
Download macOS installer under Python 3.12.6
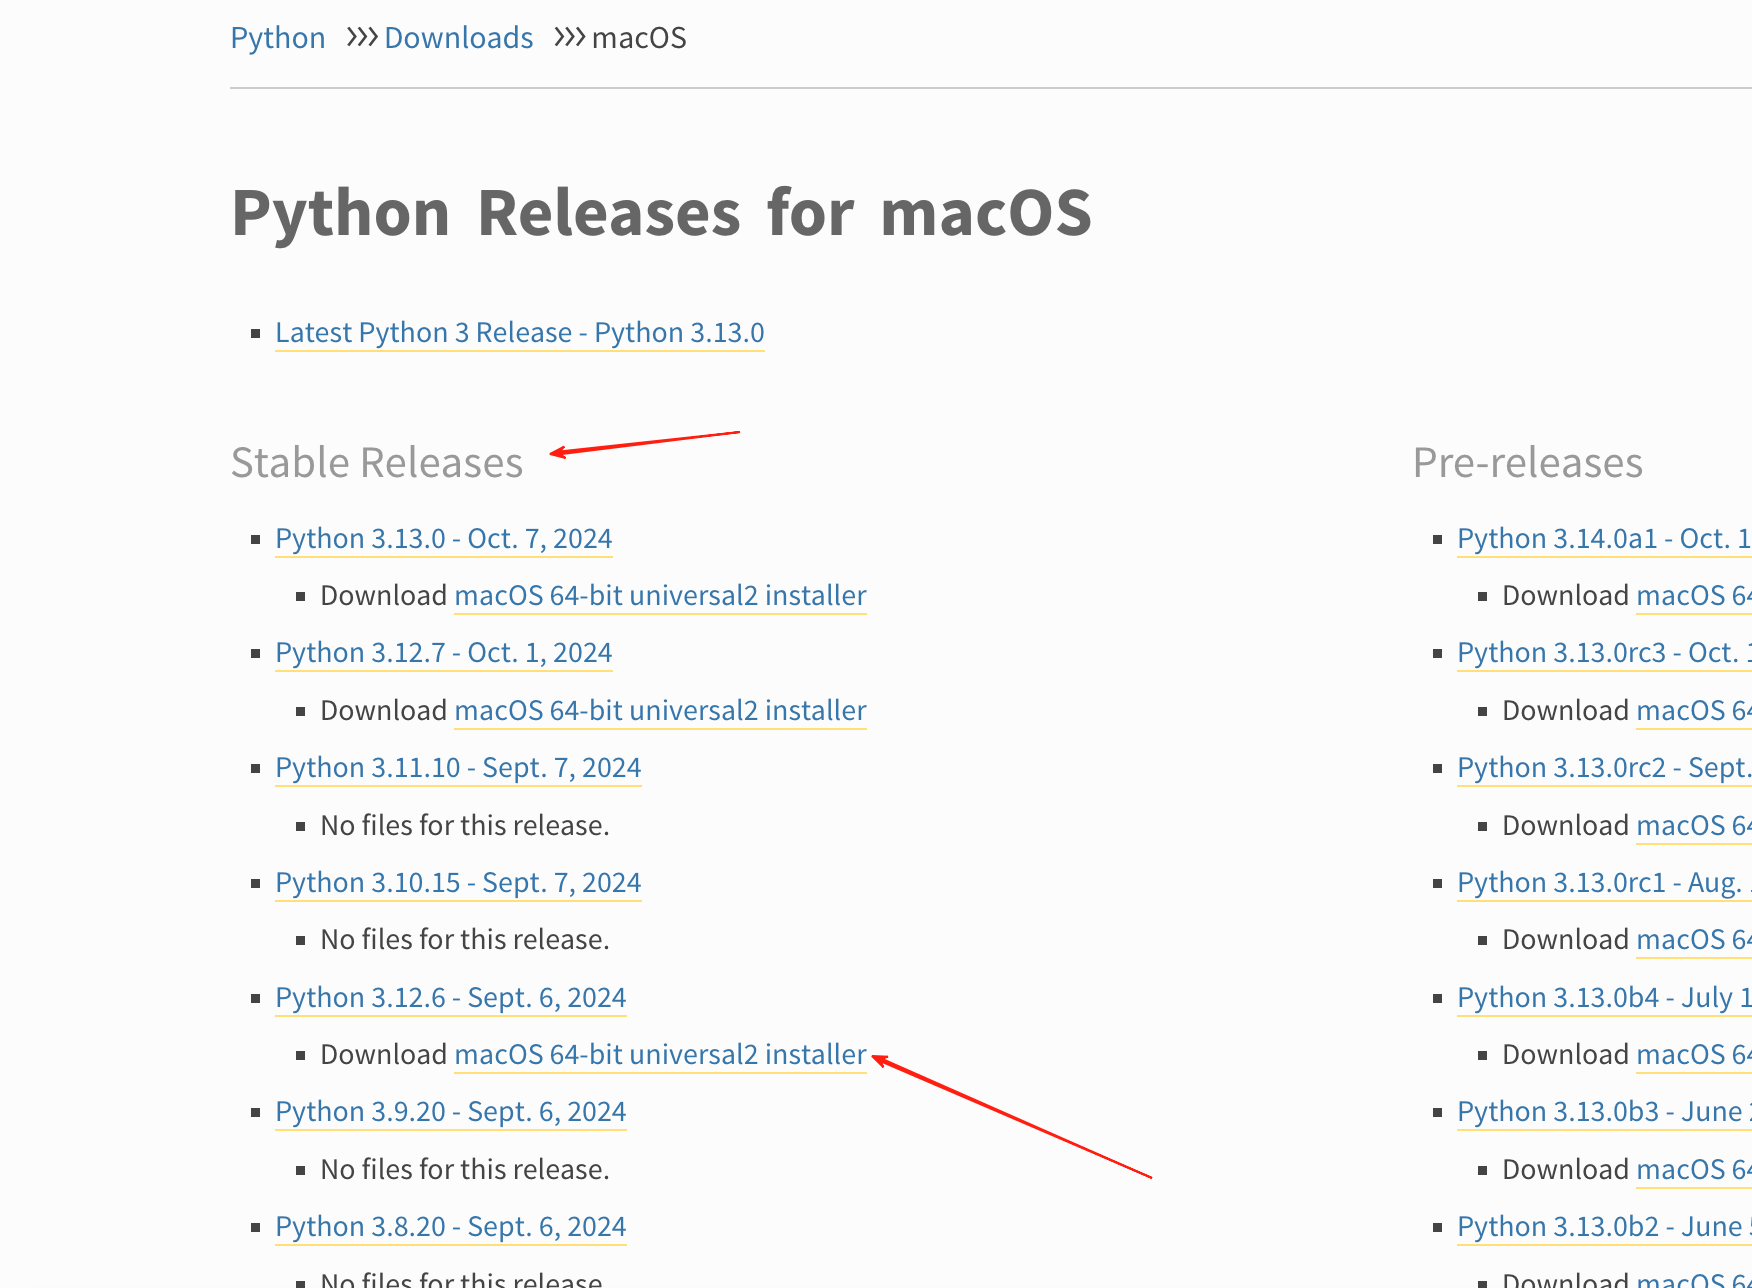[661, 1054]
